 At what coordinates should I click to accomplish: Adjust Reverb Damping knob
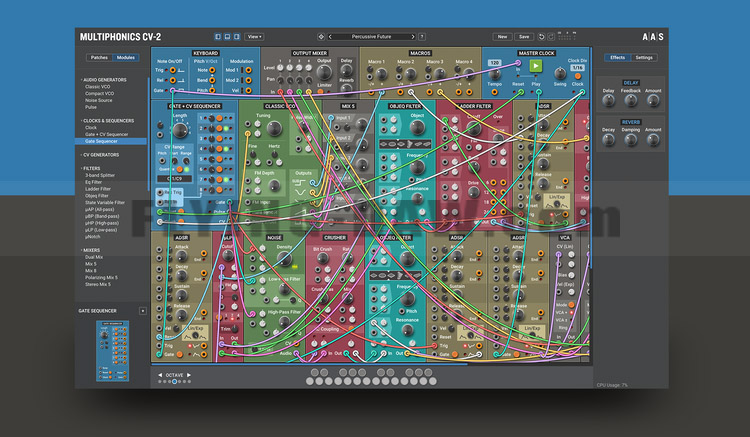pyautogui.click(x=630, y=139)
